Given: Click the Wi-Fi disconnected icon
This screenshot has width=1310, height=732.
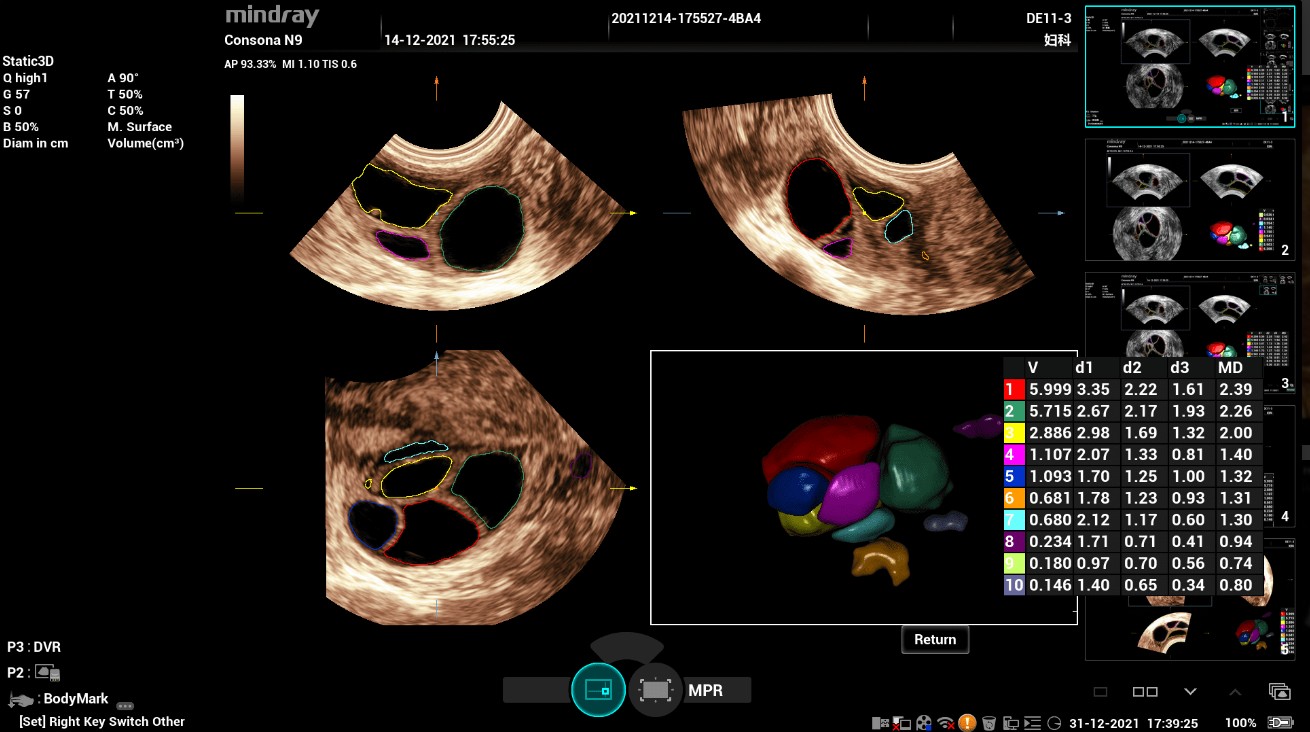Looking at the screenshot, I should (x=946, y=722).
